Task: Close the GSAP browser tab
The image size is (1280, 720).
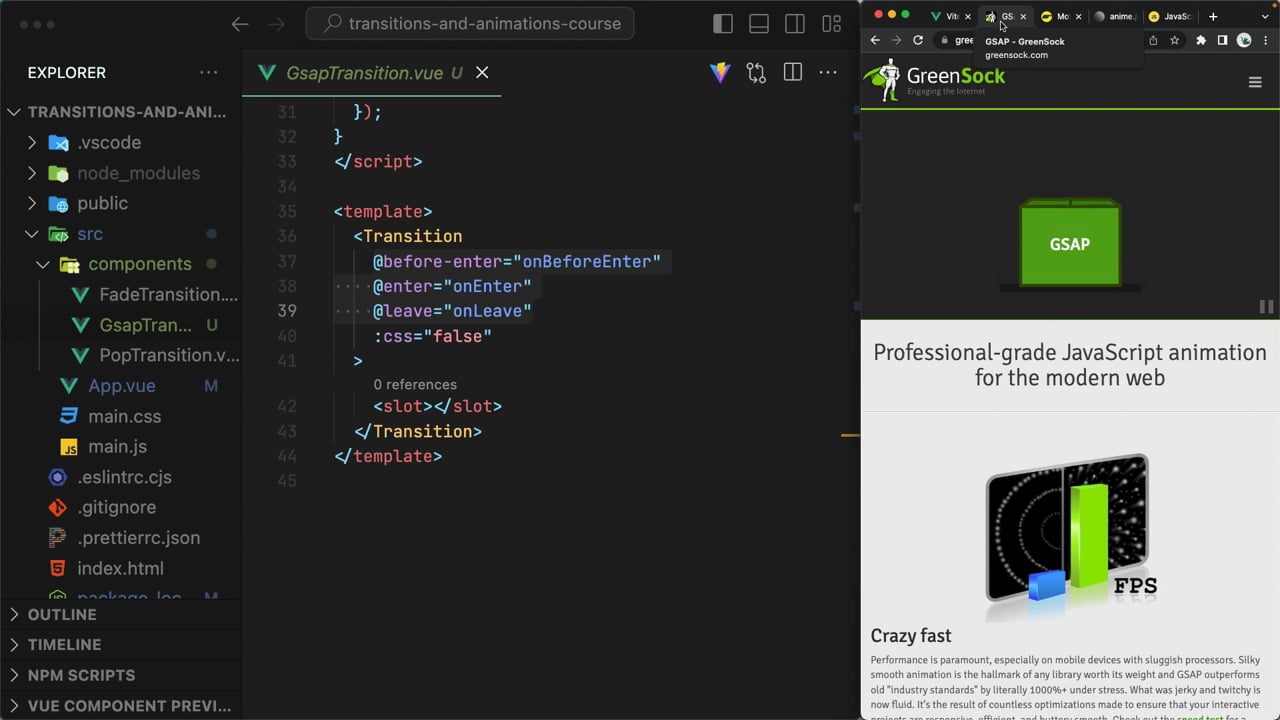Action: [x=1023, y=16]
